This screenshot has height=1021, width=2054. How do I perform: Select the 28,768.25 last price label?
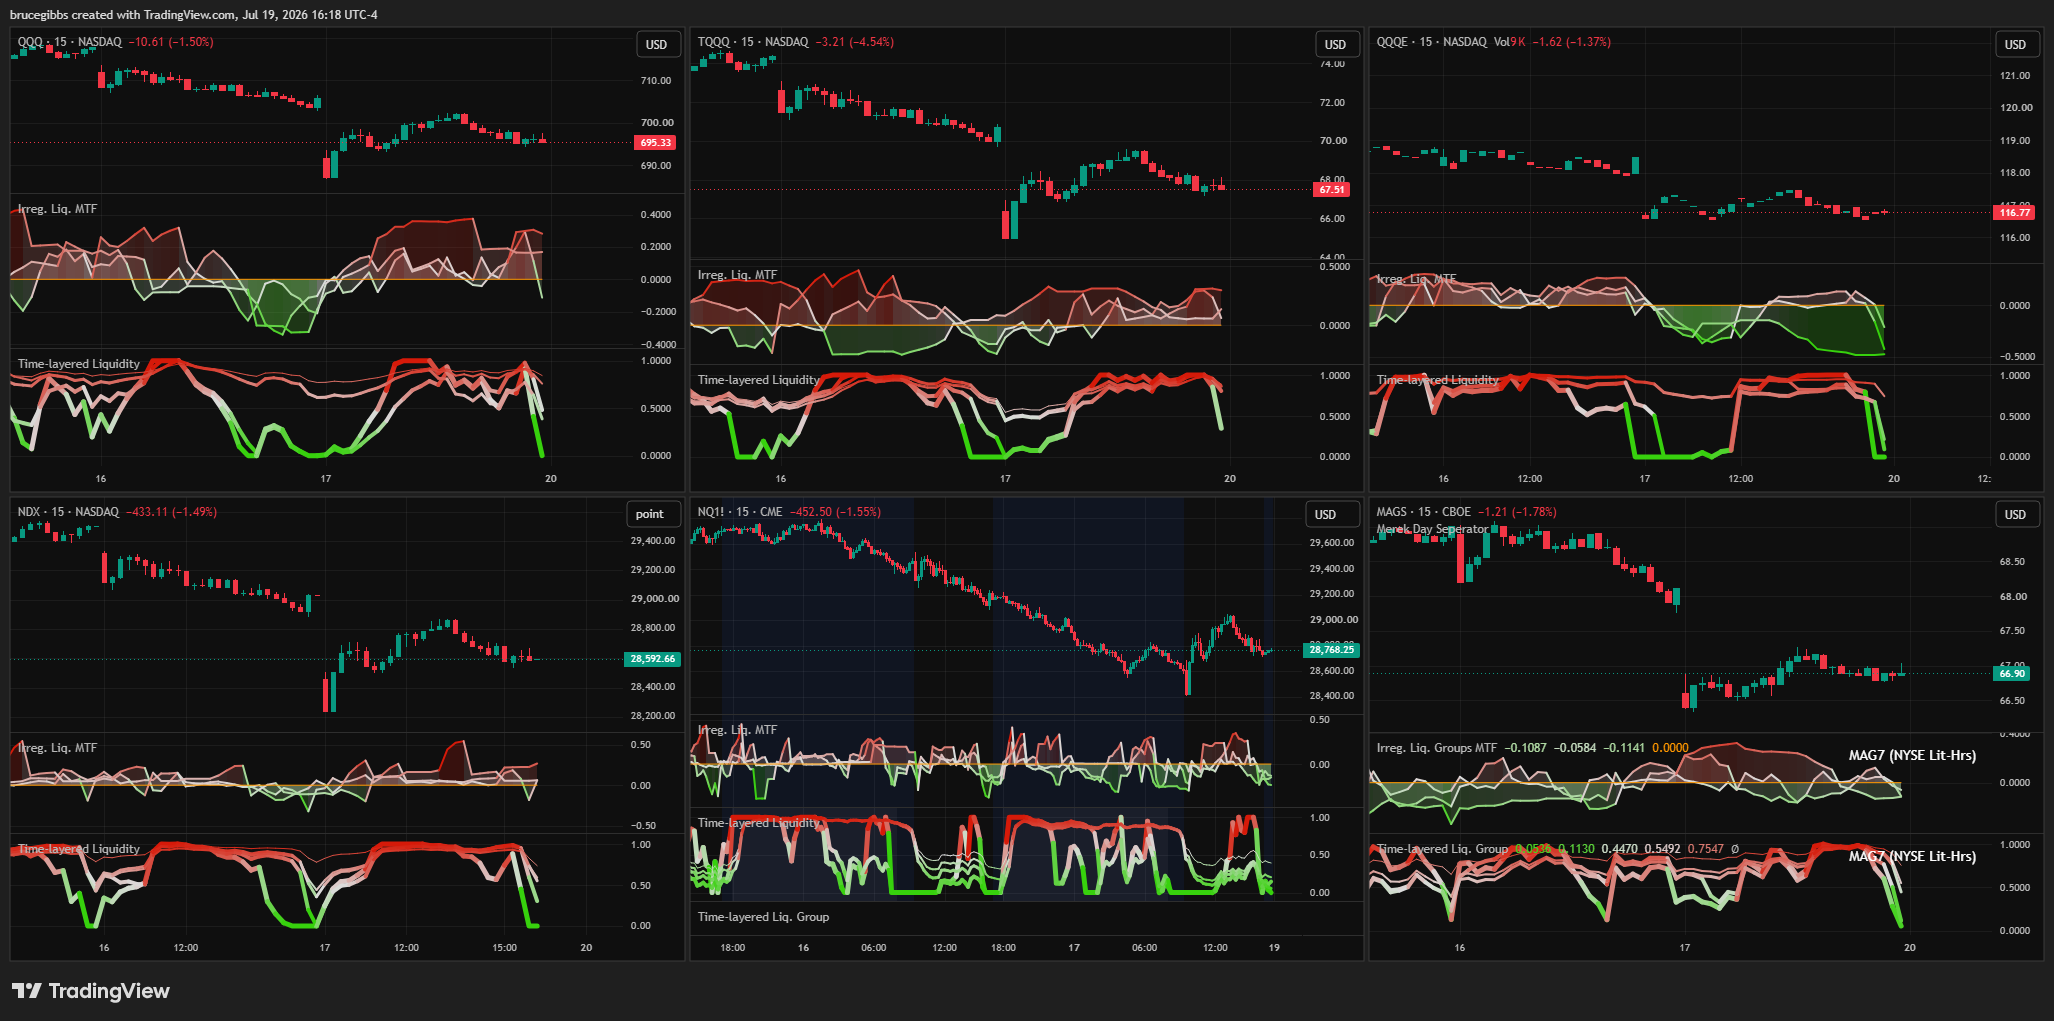[1332, 650]
